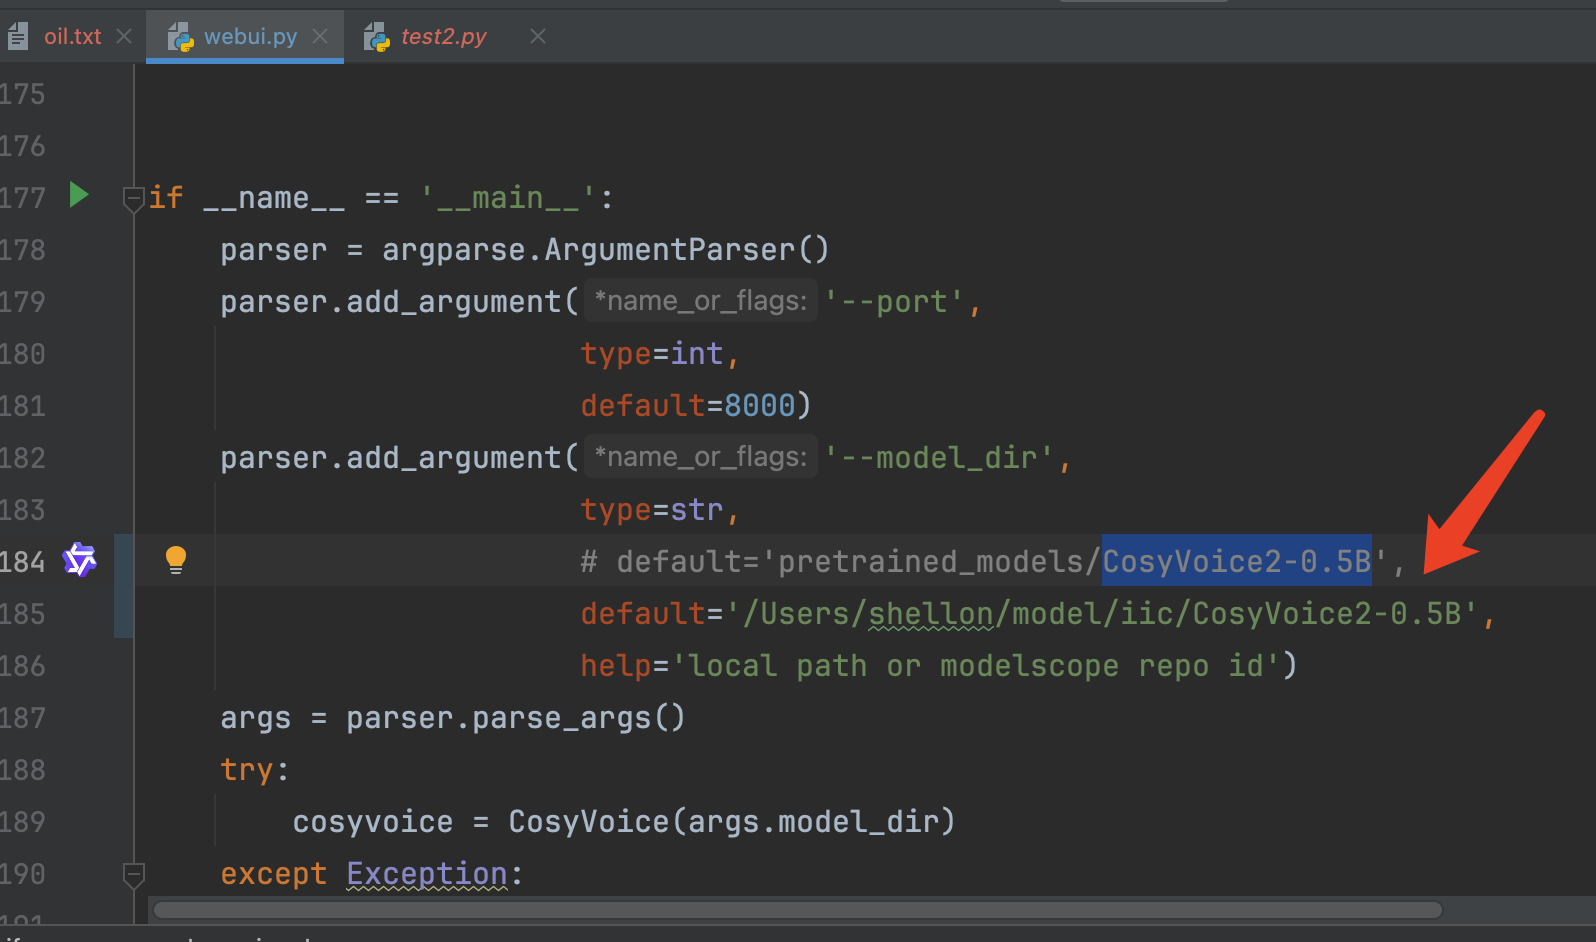Close the webui.py tab
The image size is (1596, 942).
tap(320, 37)
